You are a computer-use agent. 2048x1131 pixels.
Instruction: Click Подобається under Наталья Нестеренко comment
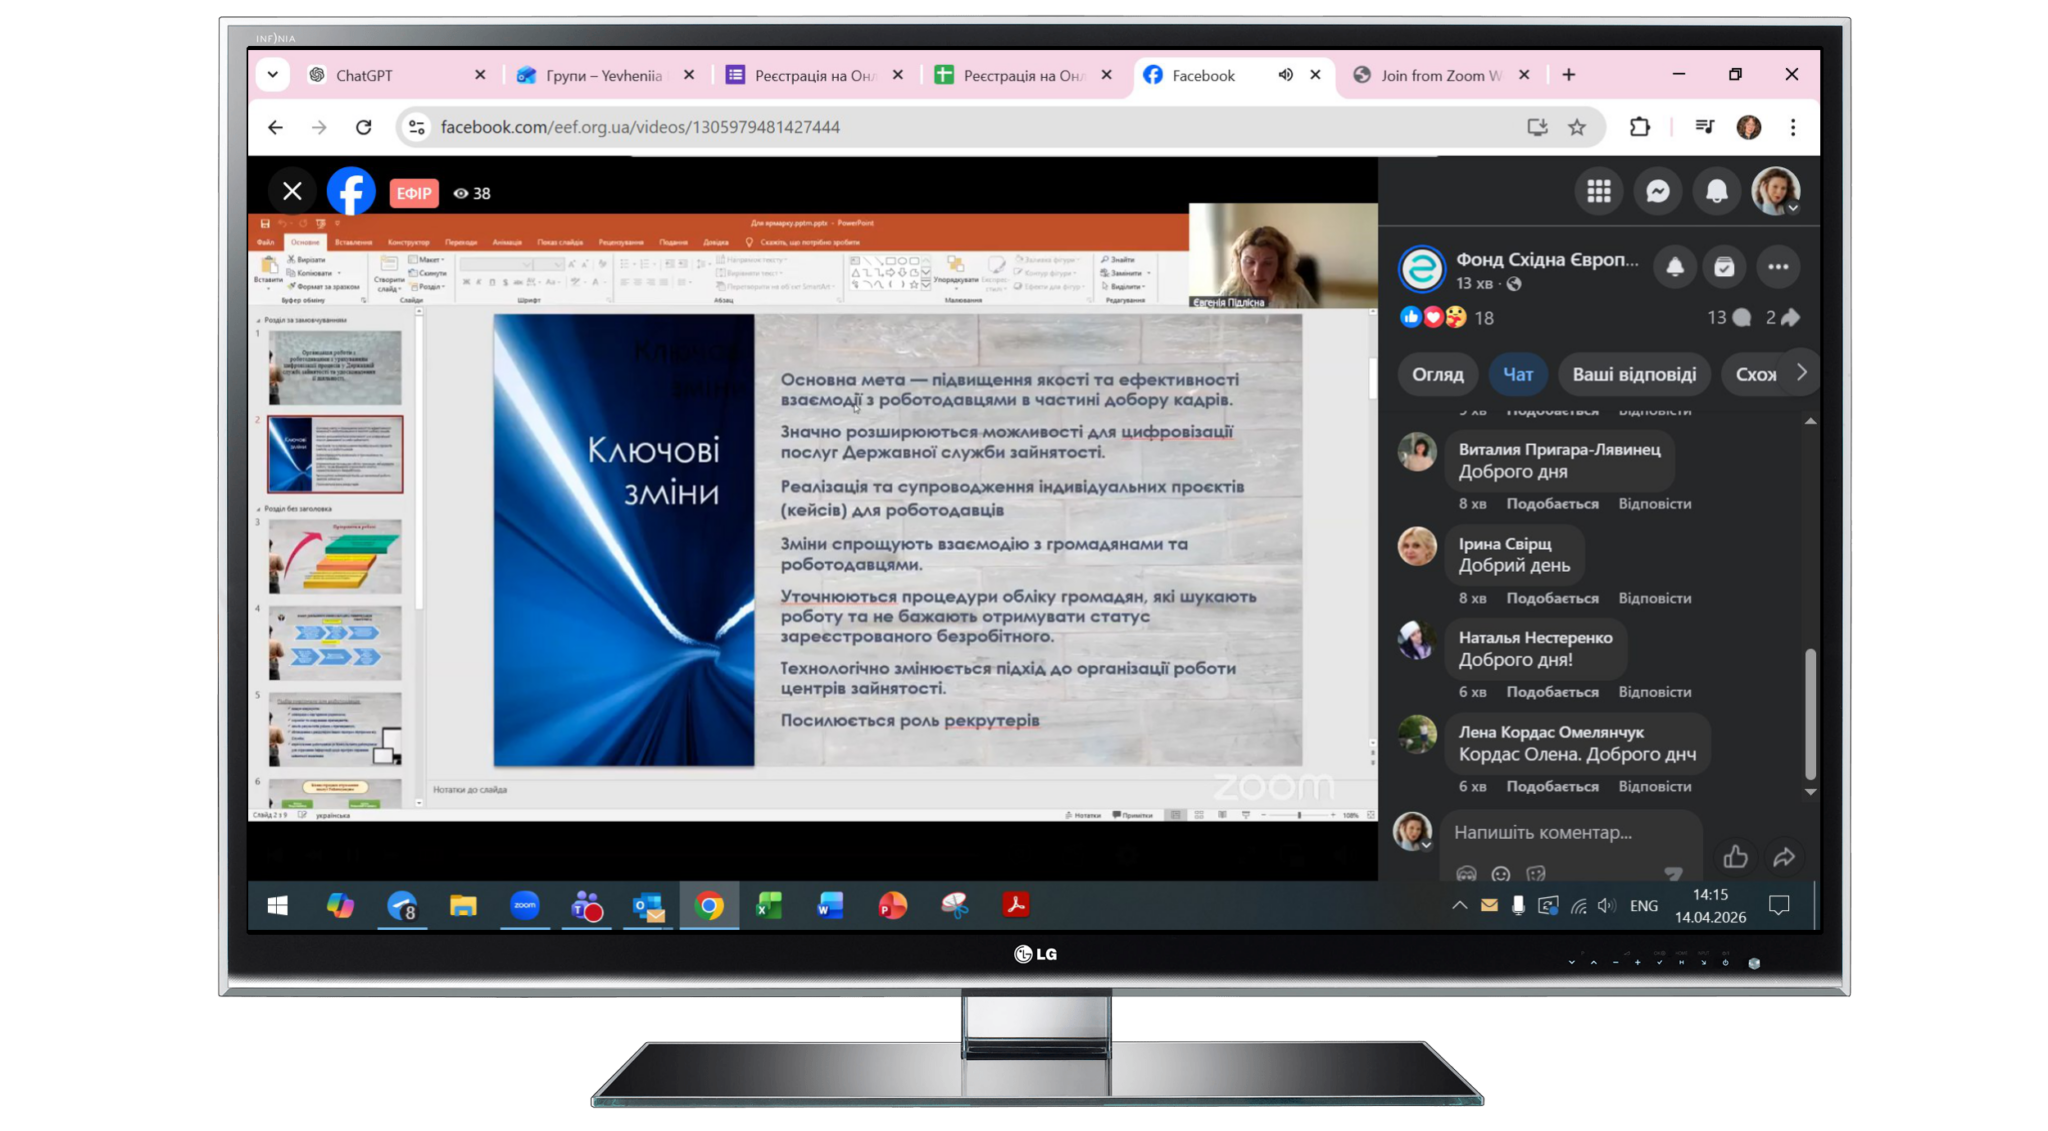coord(1552,692)
